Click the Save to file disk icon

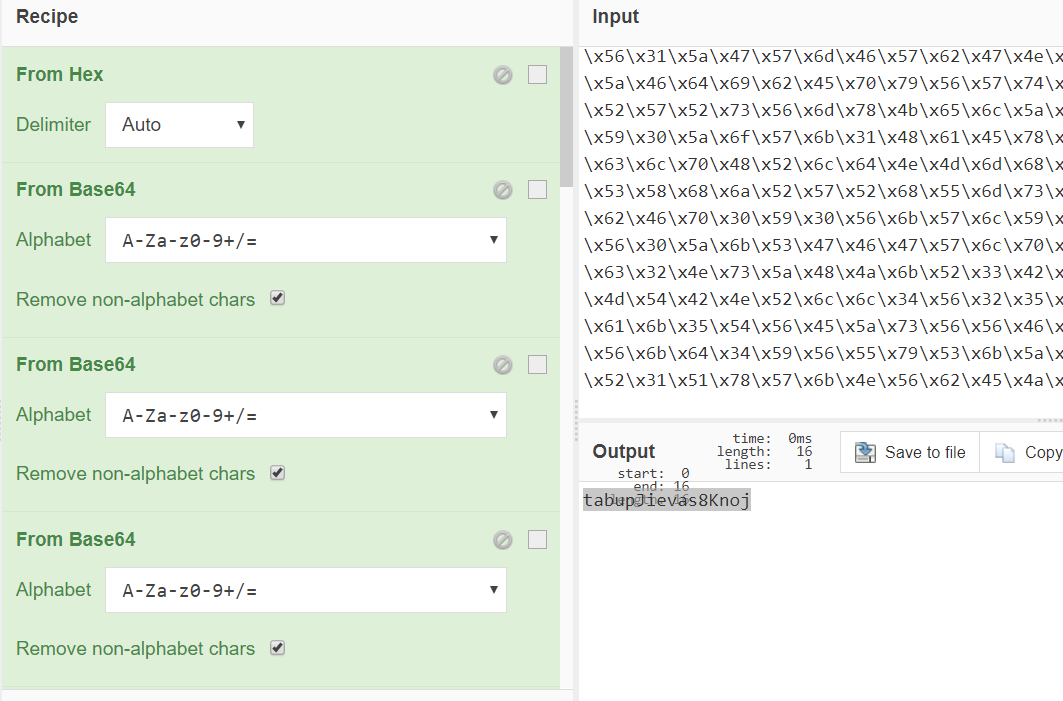click(865, 453)
